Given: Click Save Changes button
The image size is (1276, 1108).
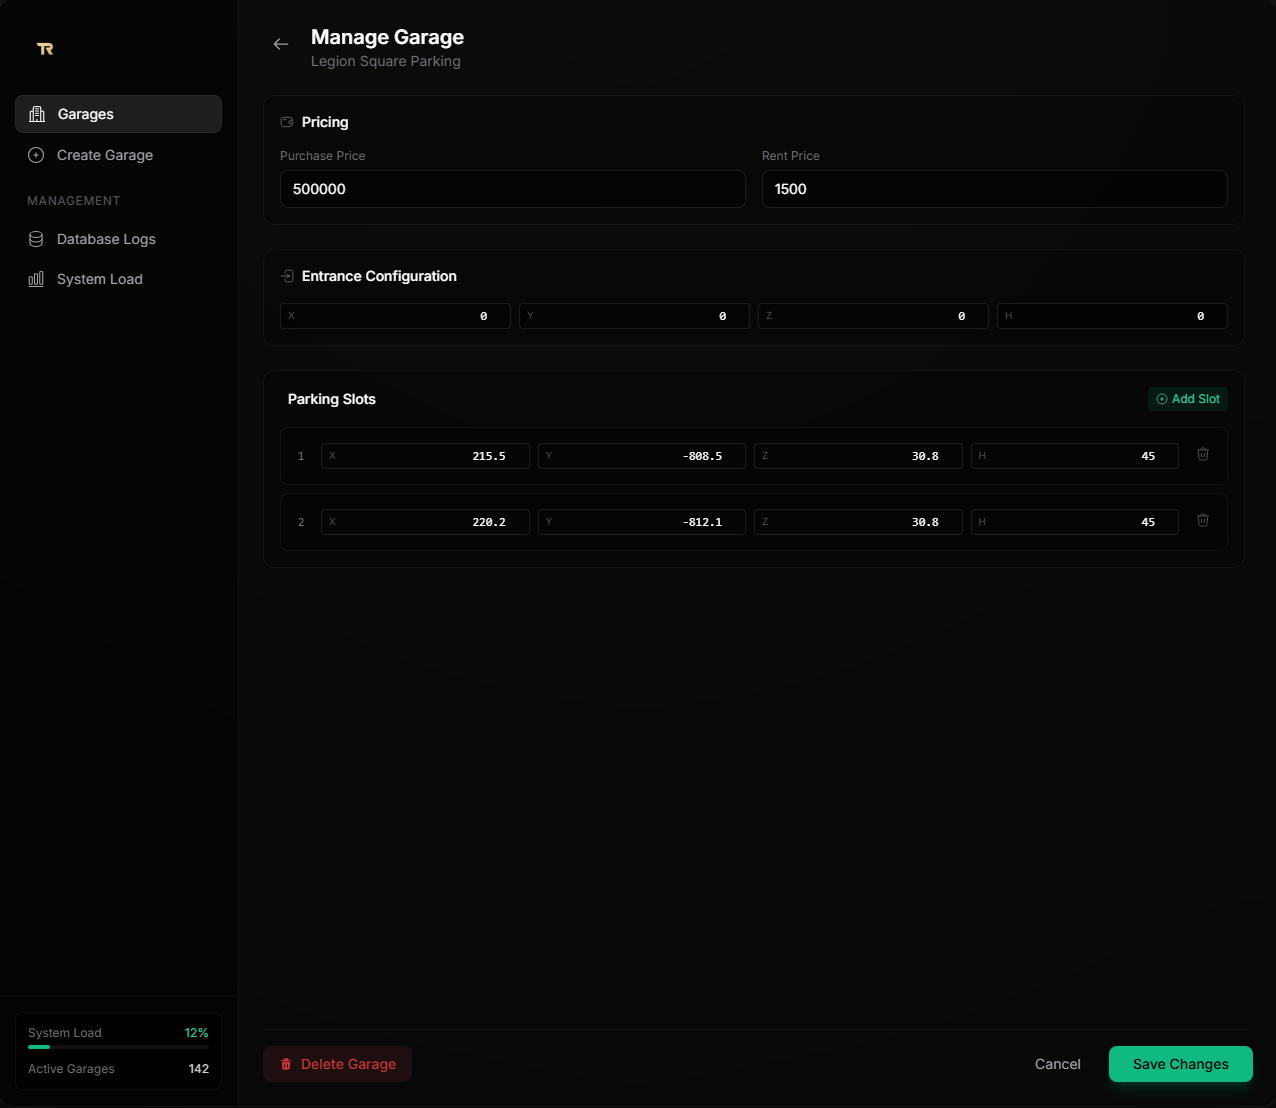Looking at the screenshot, I should click(1181, 1064).
